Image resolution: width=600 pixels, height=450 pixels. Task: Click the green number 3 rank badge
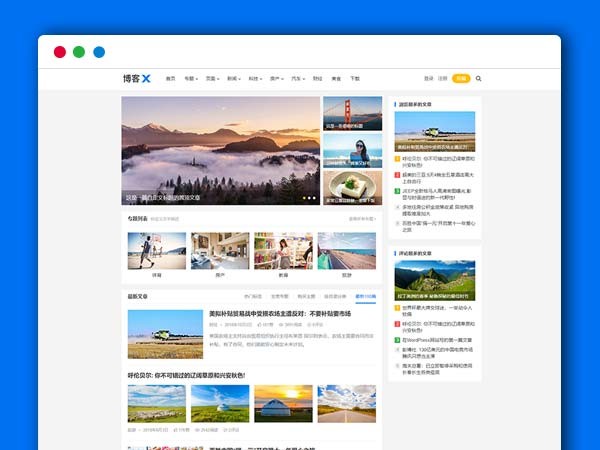(396, 189)
